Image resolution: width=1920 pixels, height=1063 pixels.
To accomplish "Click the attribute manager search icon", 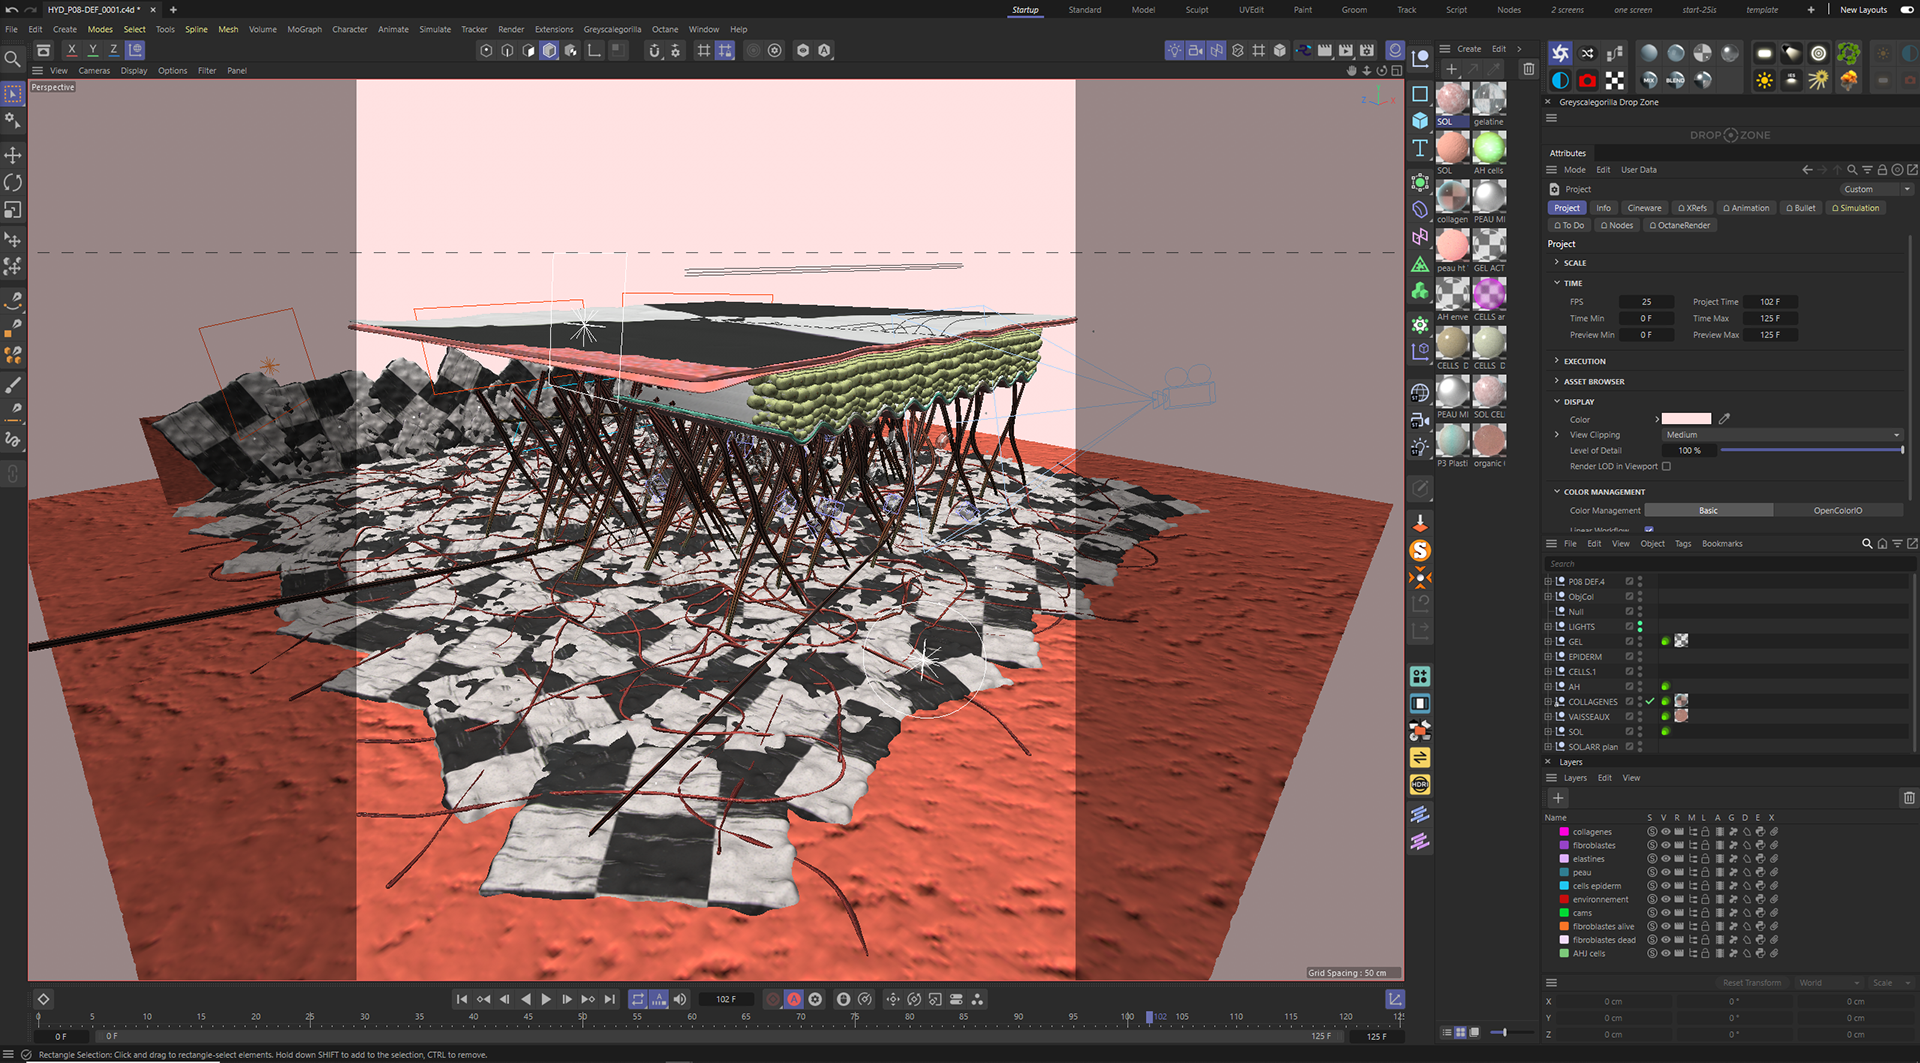I will [1852, 170].
